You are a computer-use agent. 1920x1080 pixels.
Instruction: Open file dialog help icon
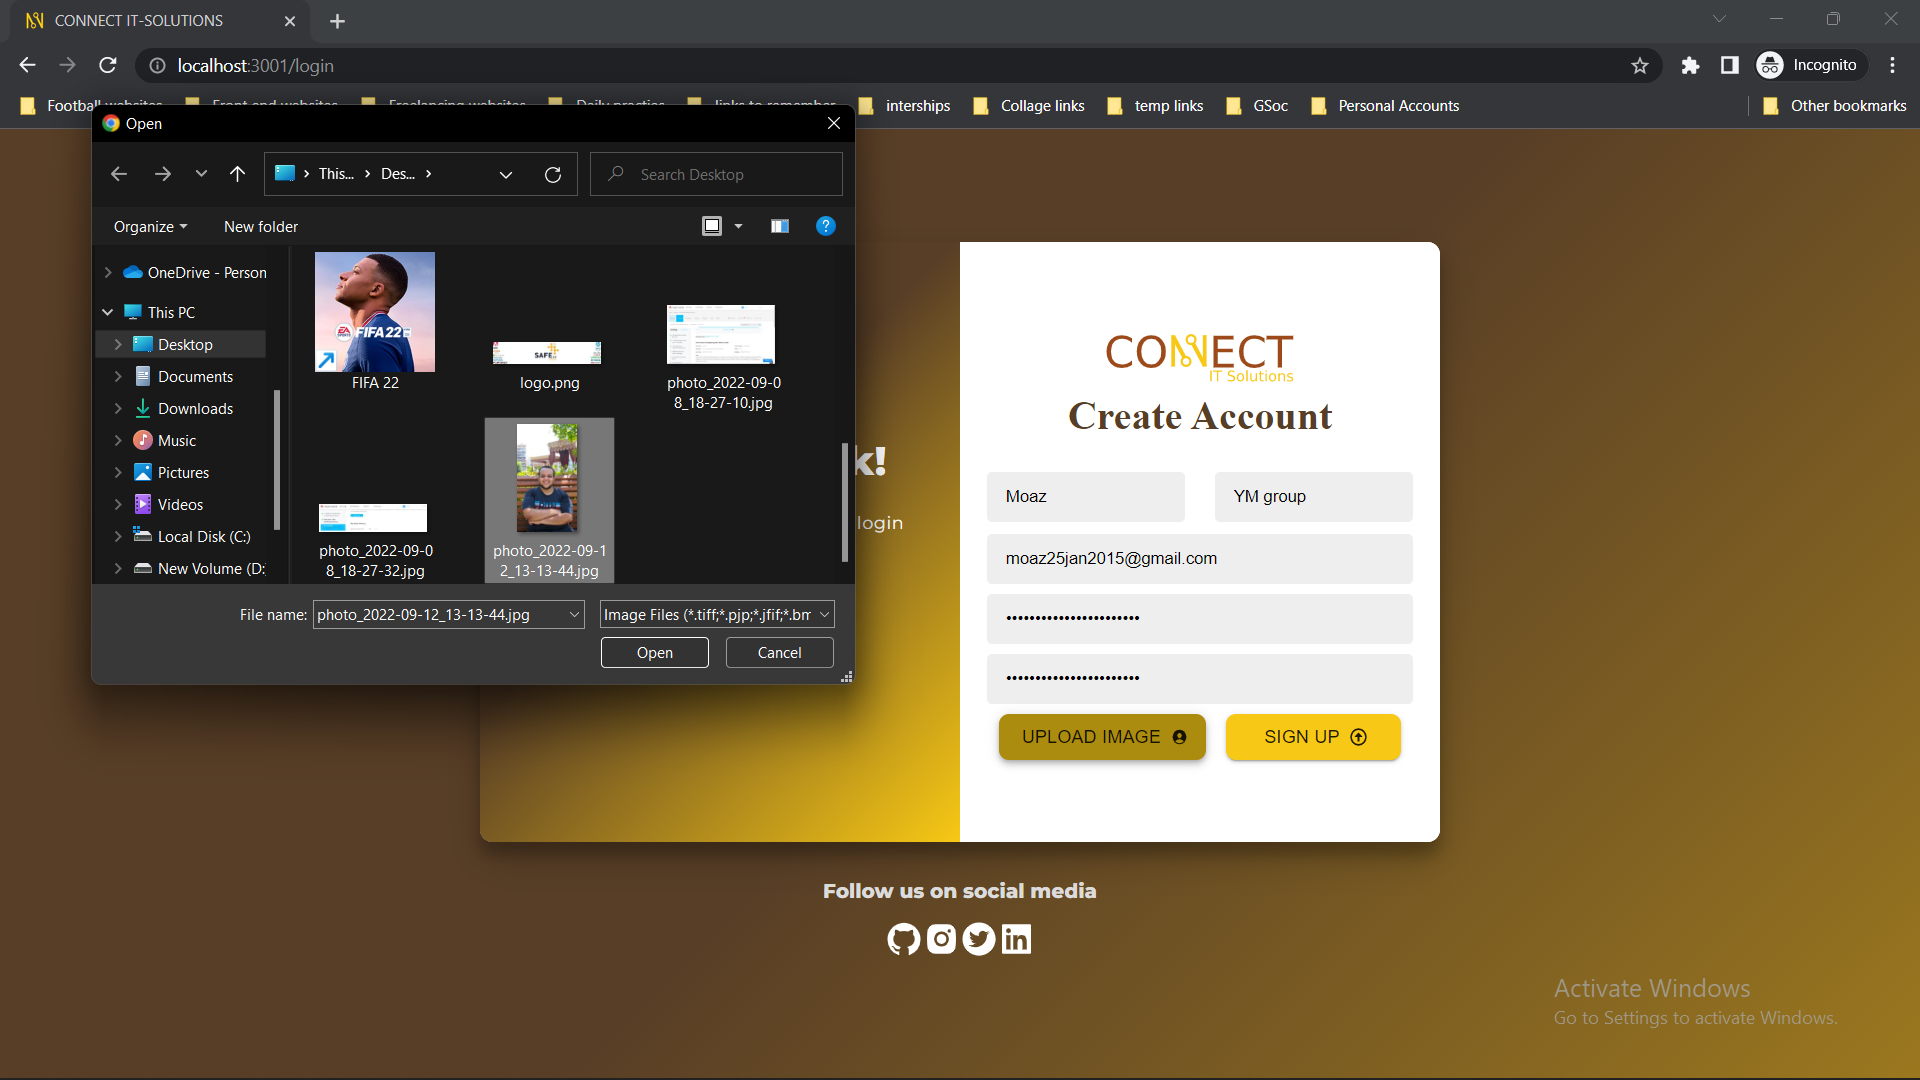click(825, 226)
